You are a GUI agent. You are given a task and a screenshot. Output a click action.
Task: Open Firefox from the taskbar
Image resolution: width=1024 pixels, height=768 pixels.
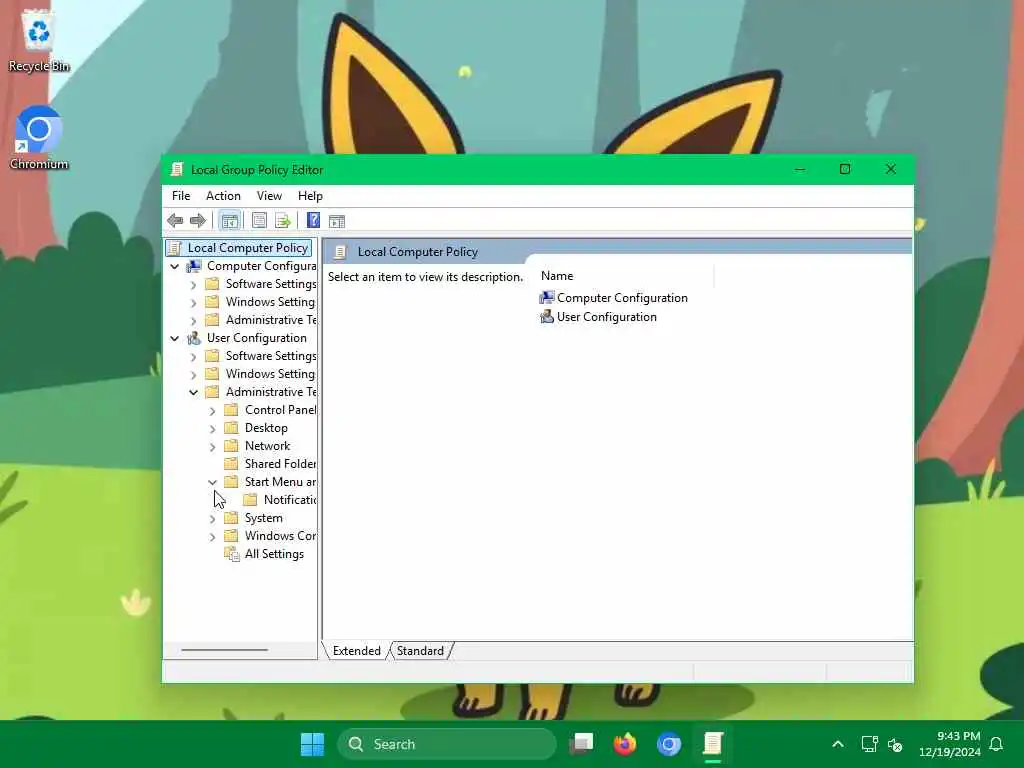(625, 744)
